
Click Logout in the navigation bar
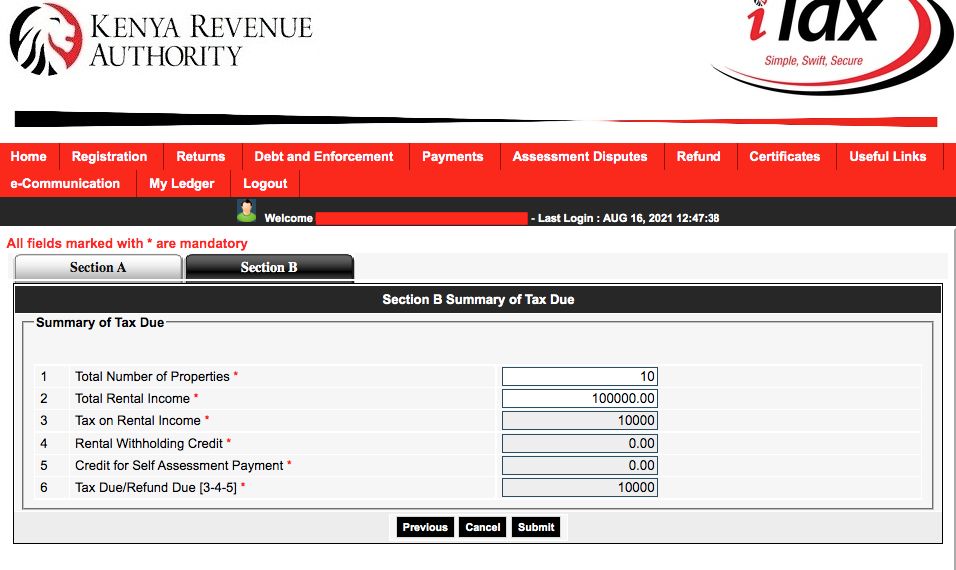click(x=265, y=183)
